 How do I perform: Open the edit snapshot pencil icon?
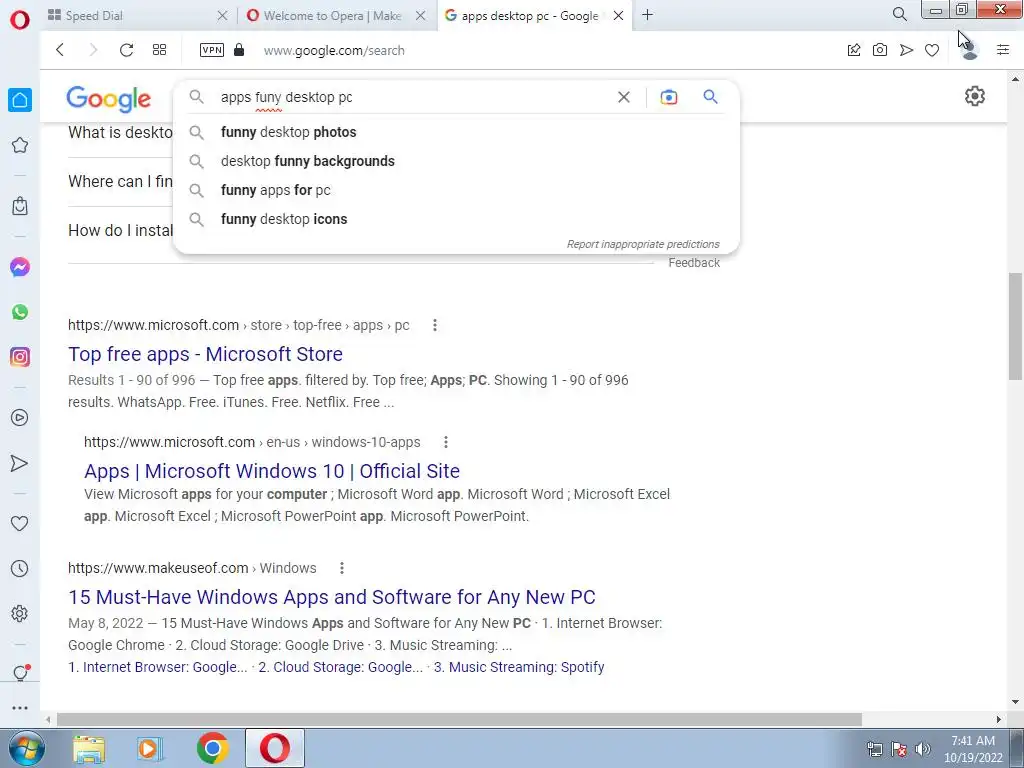pos(854,50)
